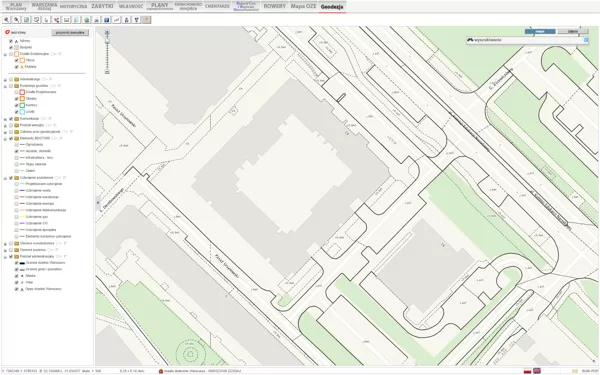Switch map view to zdjęcia button
Viewport: 600px width, 375px height.
pyautogui.click(x=573, y=31)
